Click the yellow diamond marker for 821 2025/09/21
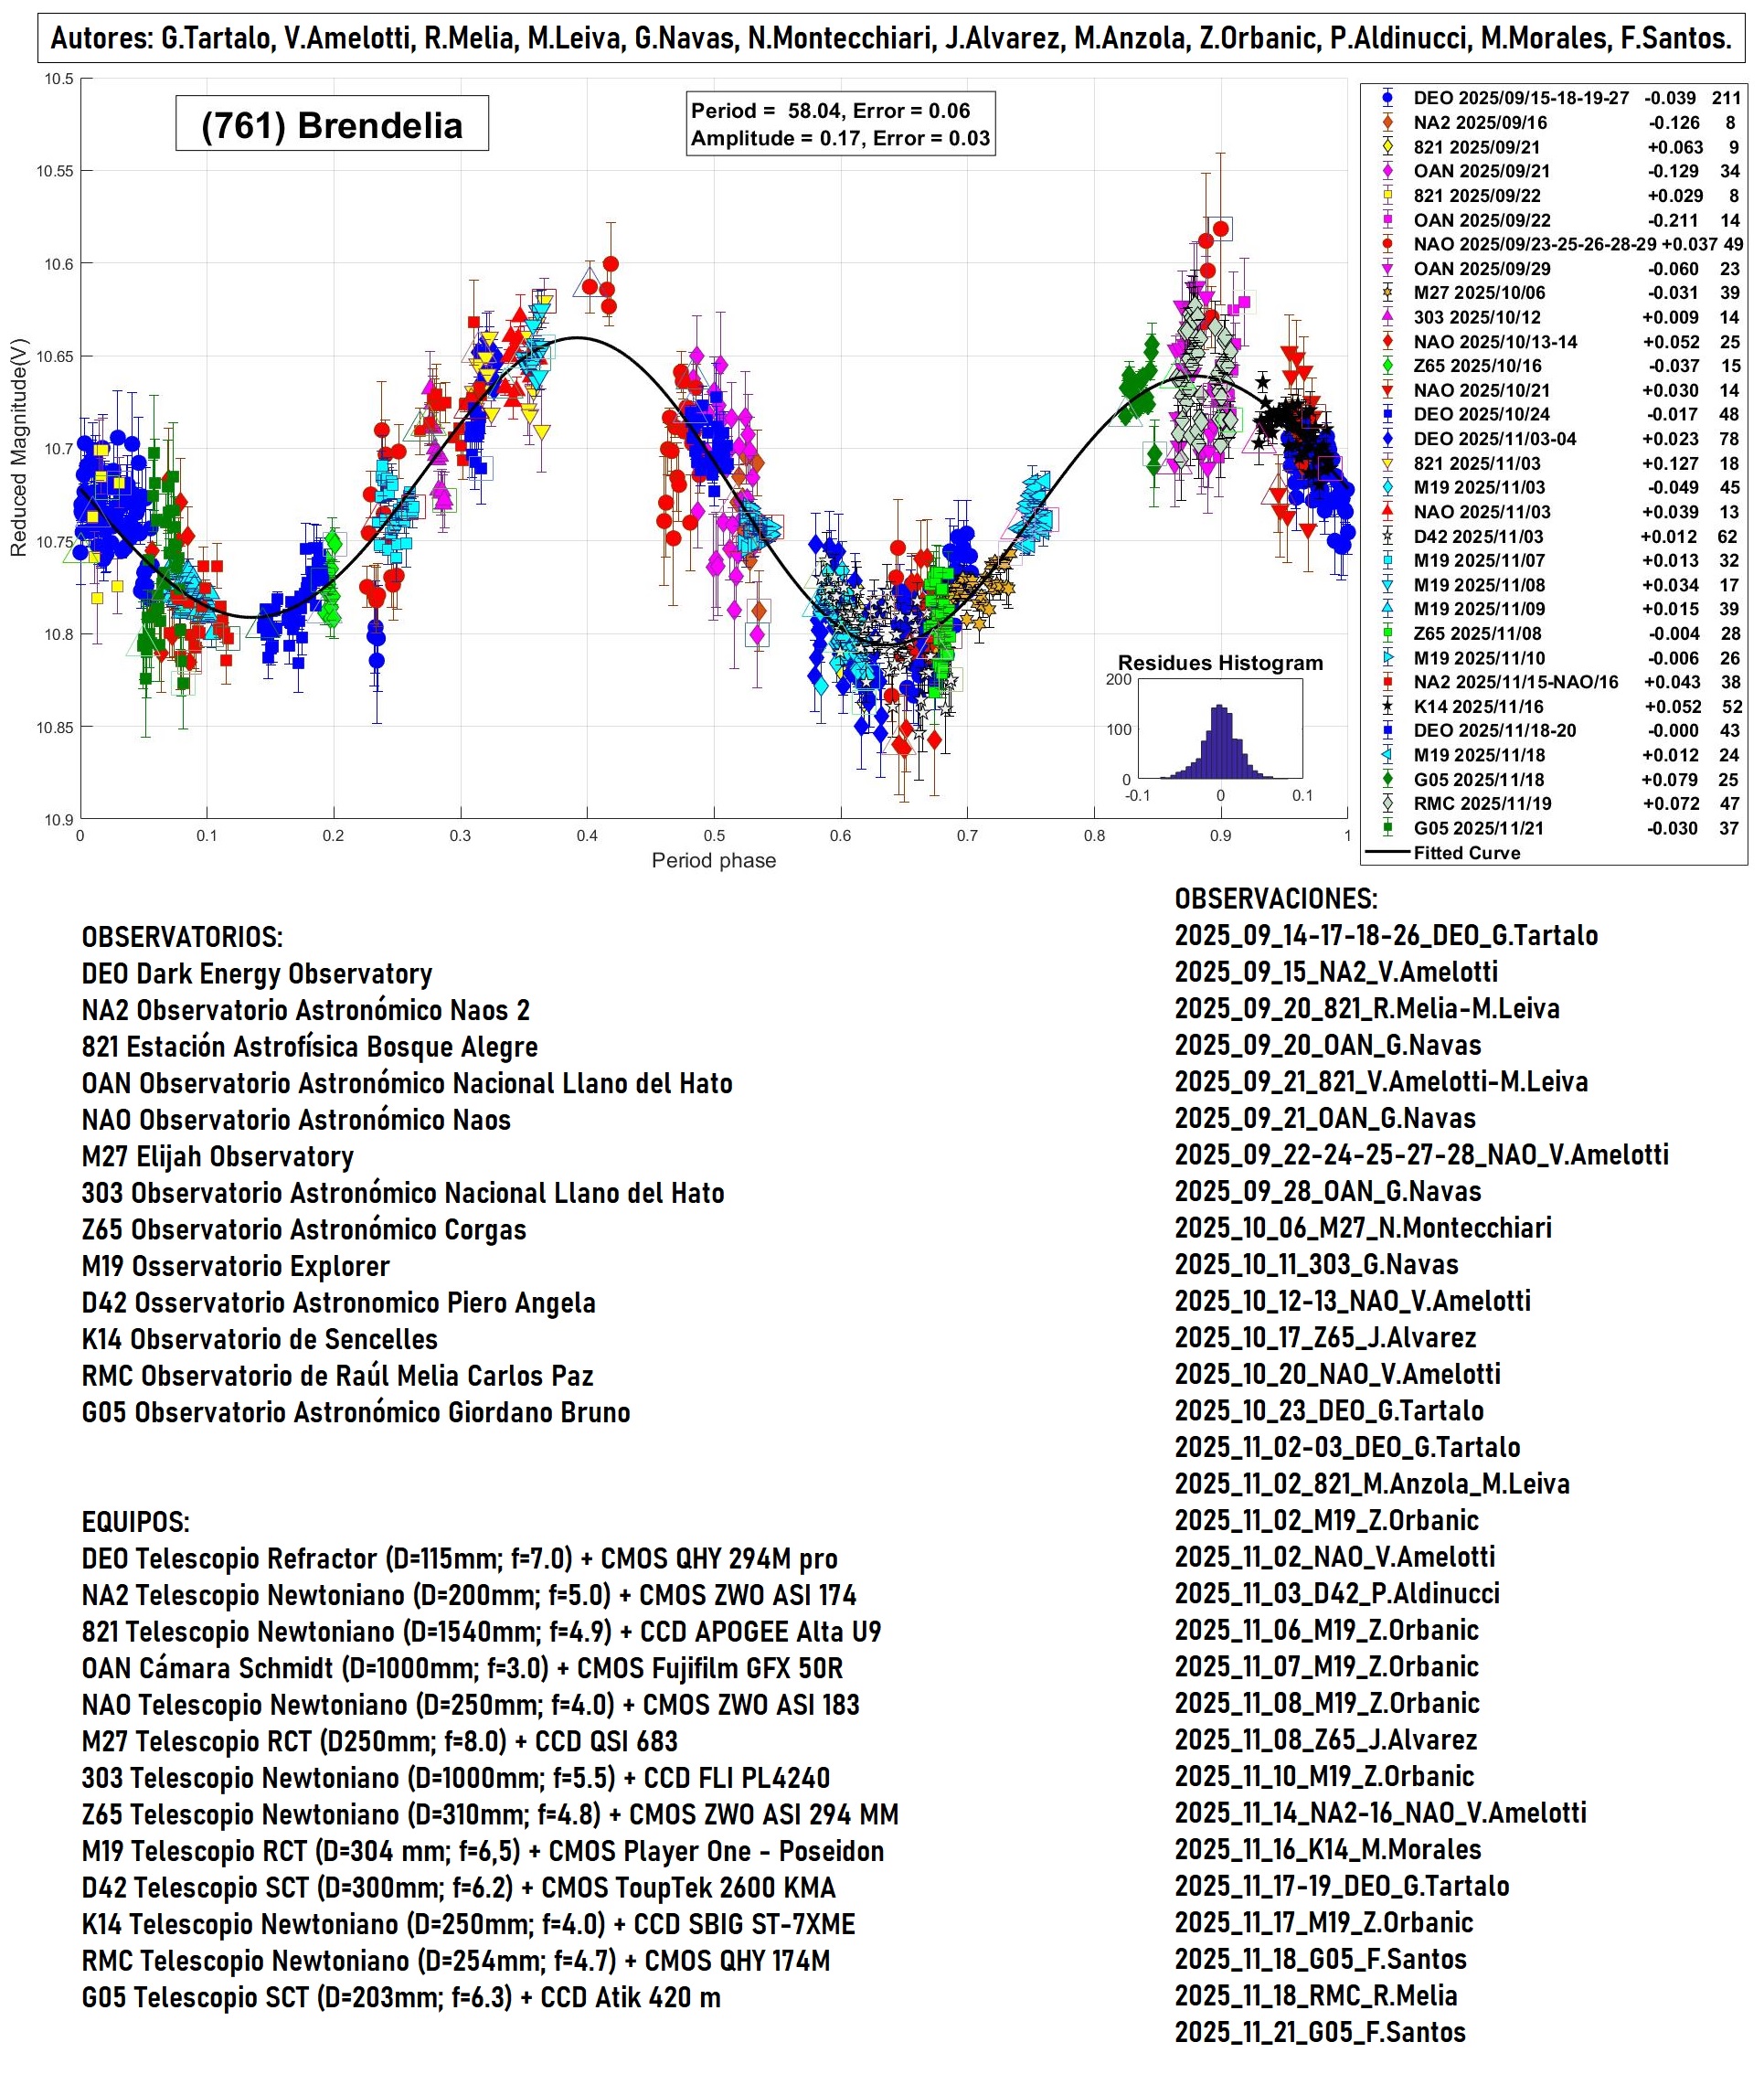The width and height of the screenshot is (1764, 2074). click(x=1387, y=147)
